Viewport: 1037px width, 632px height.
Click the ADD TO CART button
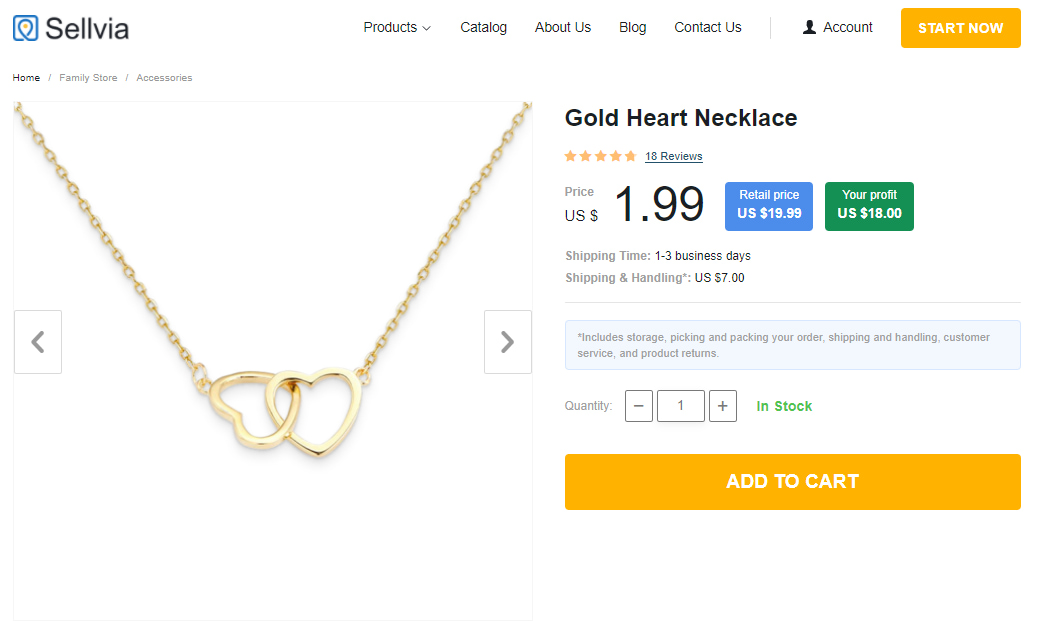click(x=792, y=482)
